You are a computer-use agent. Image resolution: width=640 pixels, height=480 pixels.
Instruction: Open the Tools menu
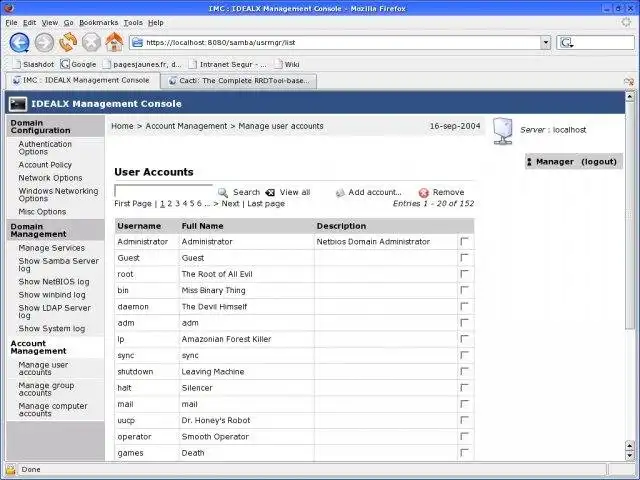[133, 23]
